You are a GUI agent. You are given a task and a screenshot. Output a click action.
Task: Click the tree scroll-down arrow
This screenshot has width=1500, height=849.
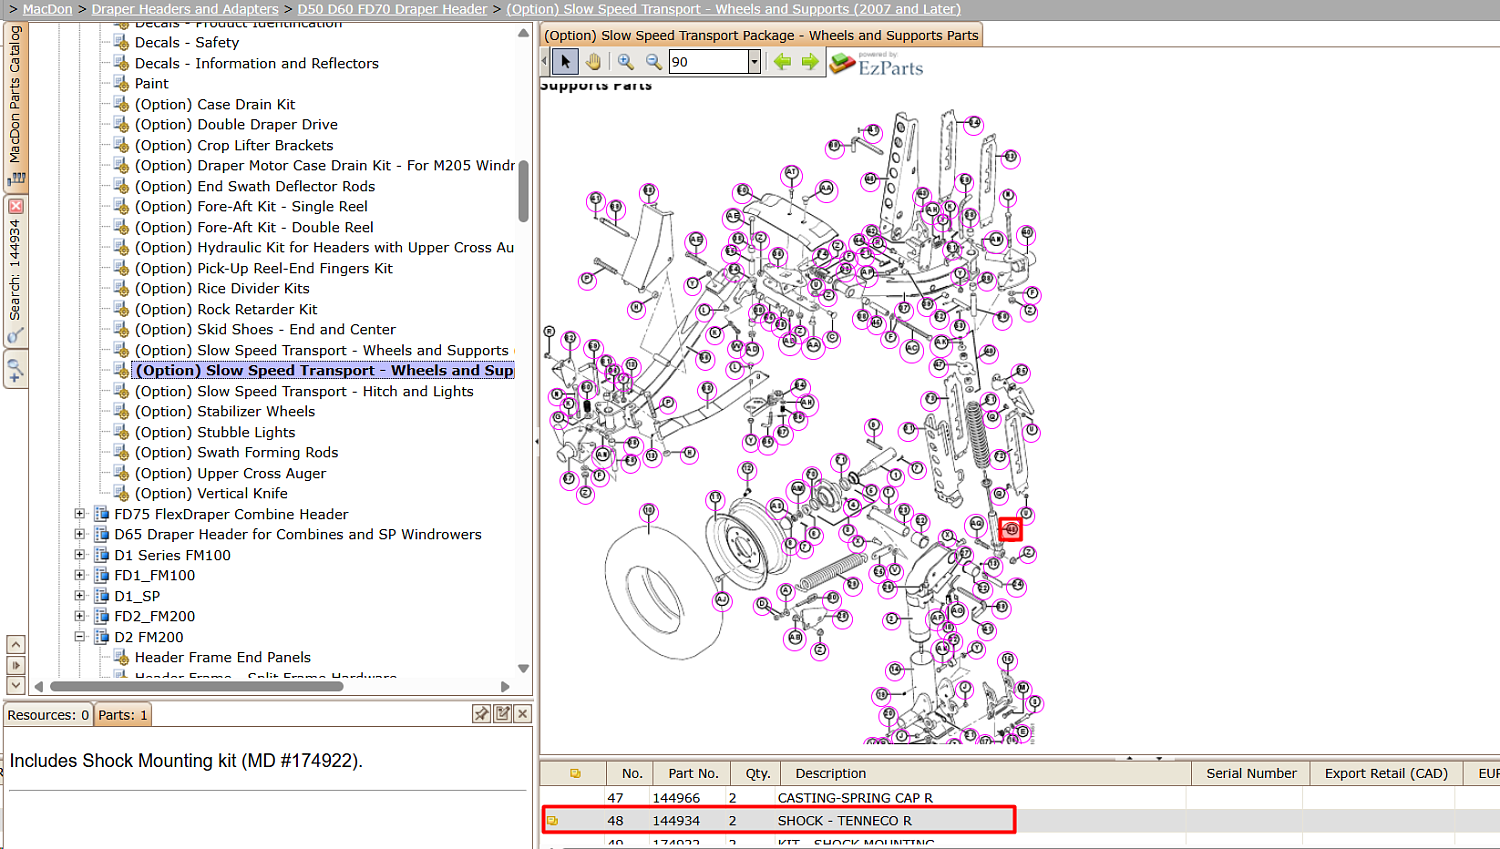pos(523,668)
